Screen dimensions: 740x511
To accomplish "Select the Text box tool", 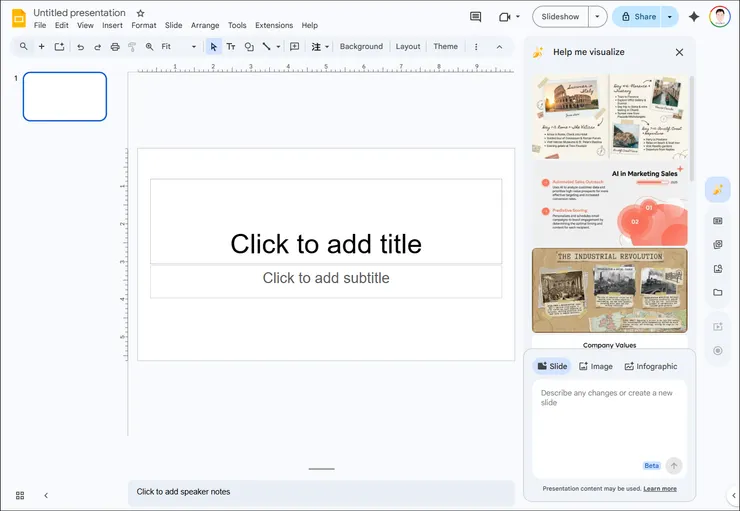I will [x=231, y=47].
